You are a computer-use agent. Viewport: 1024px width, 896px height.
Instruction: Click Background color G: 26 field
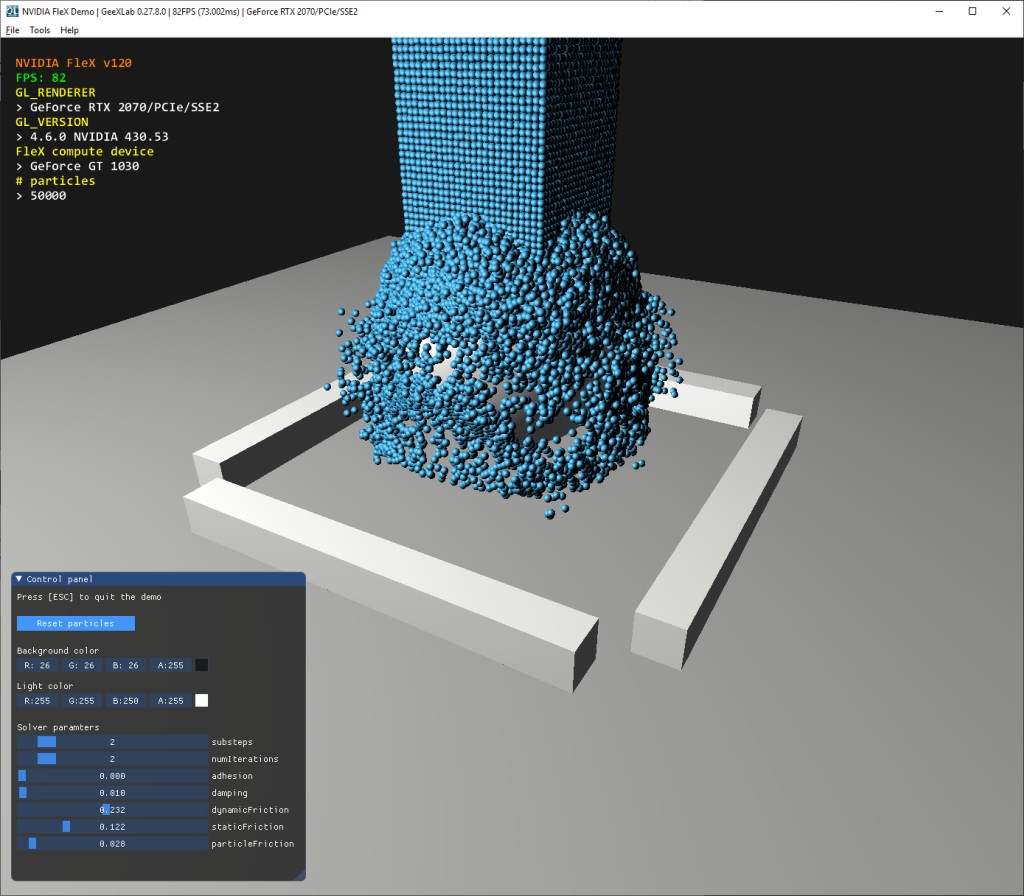81,665
